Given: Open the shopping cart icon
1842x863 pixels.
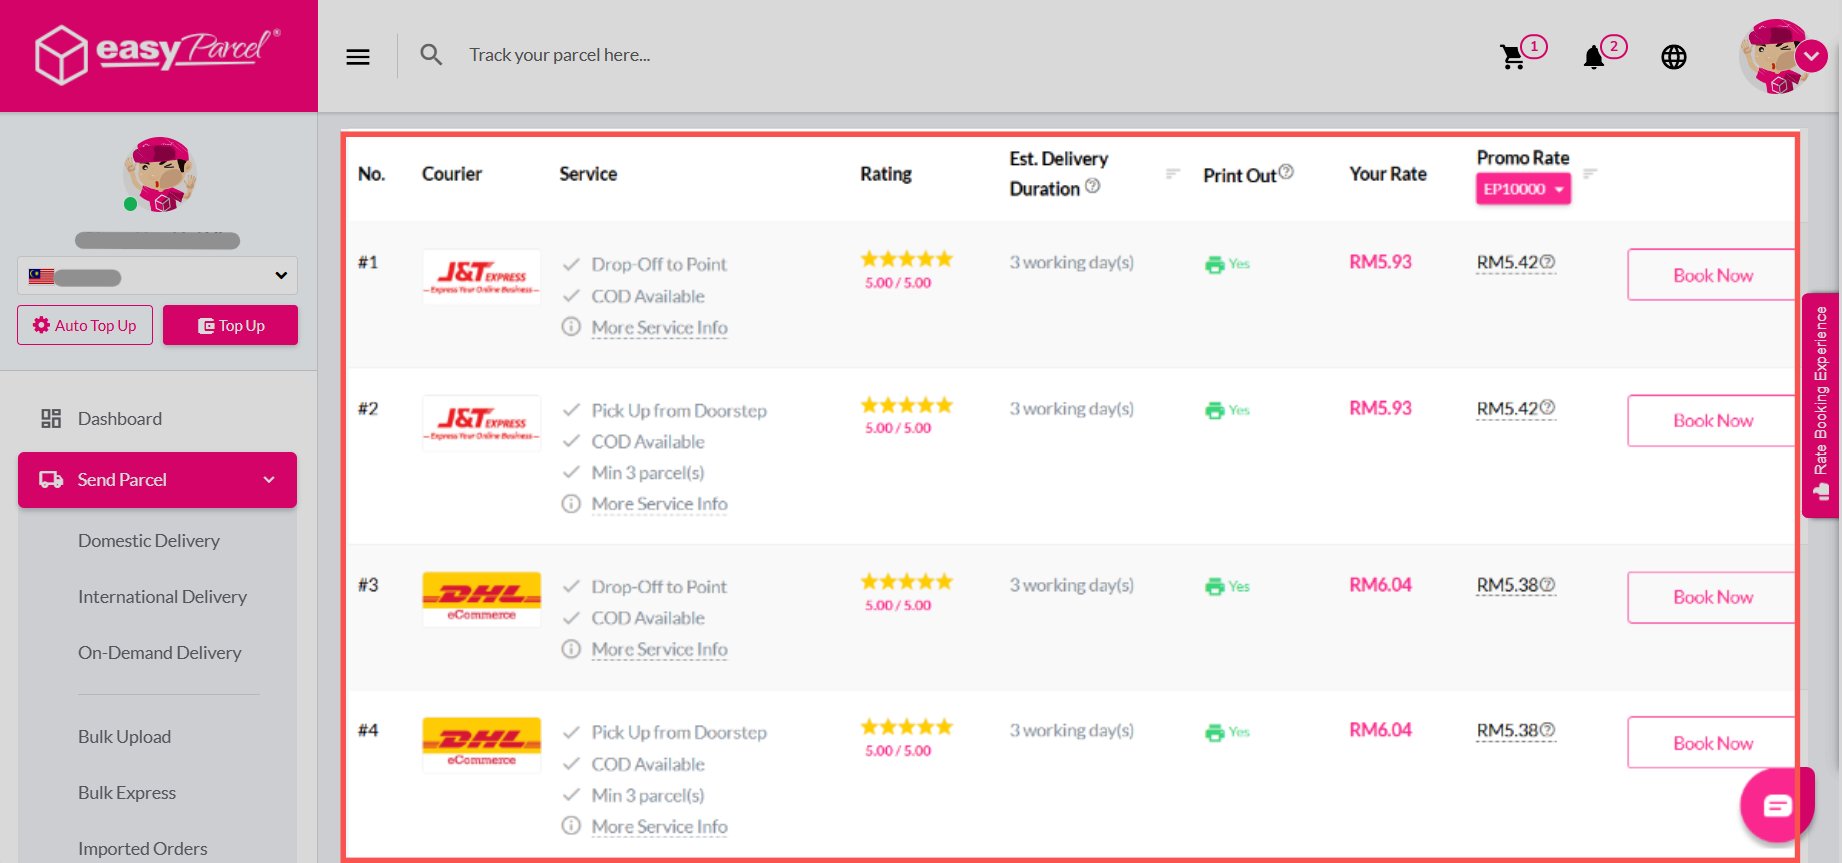Looking at the screenshot, I should 1513,57.
